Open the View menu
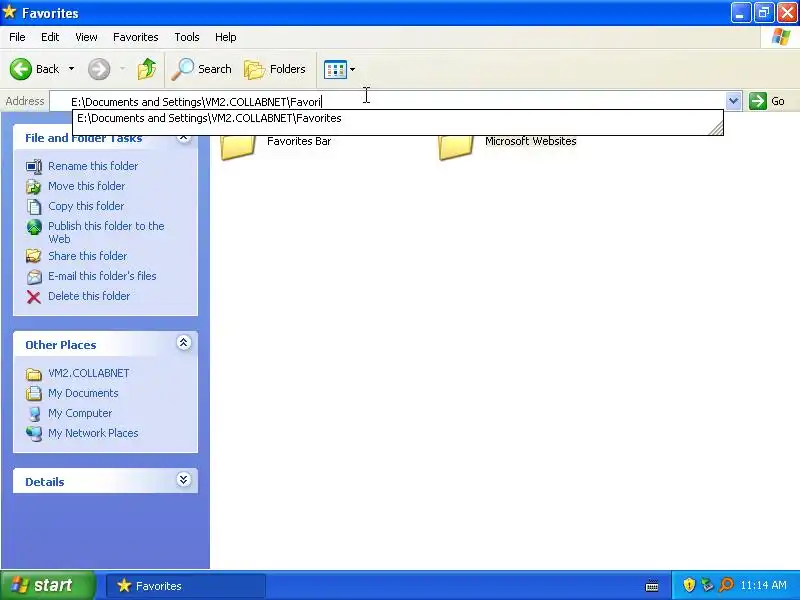This screenshot has height=600, width=800. 86,37
